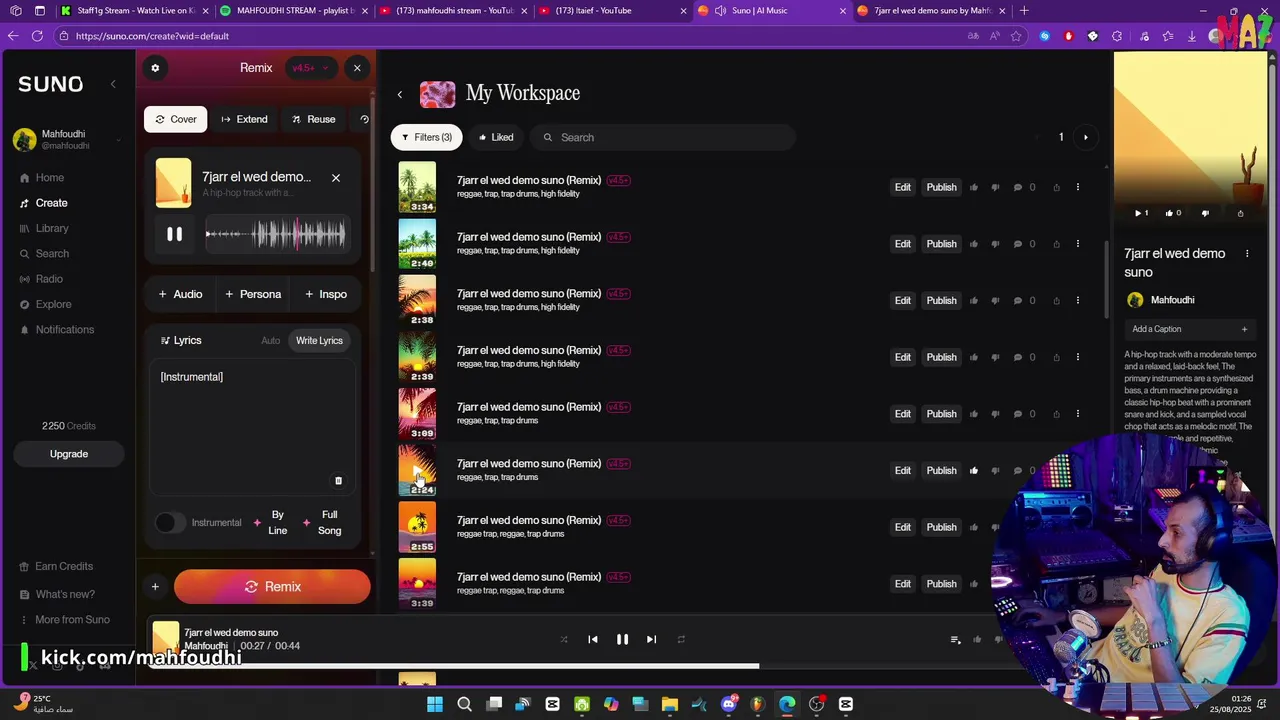The image size is (1280, 720).
Task: Collapse the Suno sidebar with the chevron
Action: click(113, 84)
